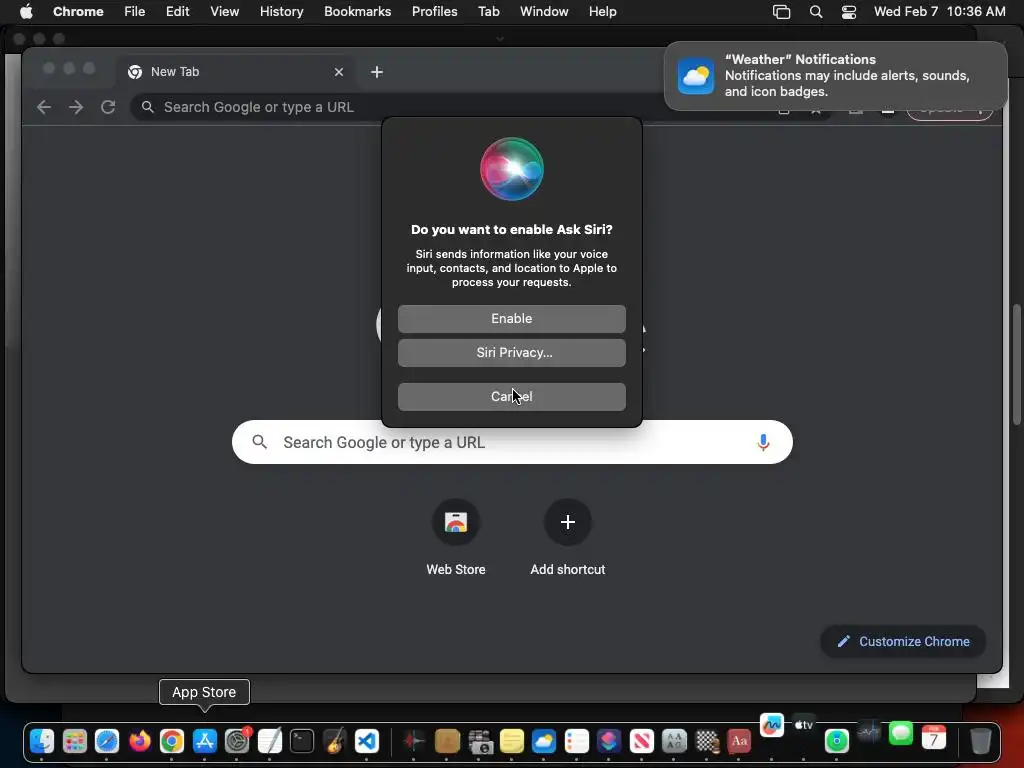Open Control Center in menu bar
Viewport: 1024px width, 768px height.
click(x=848, y=11)
